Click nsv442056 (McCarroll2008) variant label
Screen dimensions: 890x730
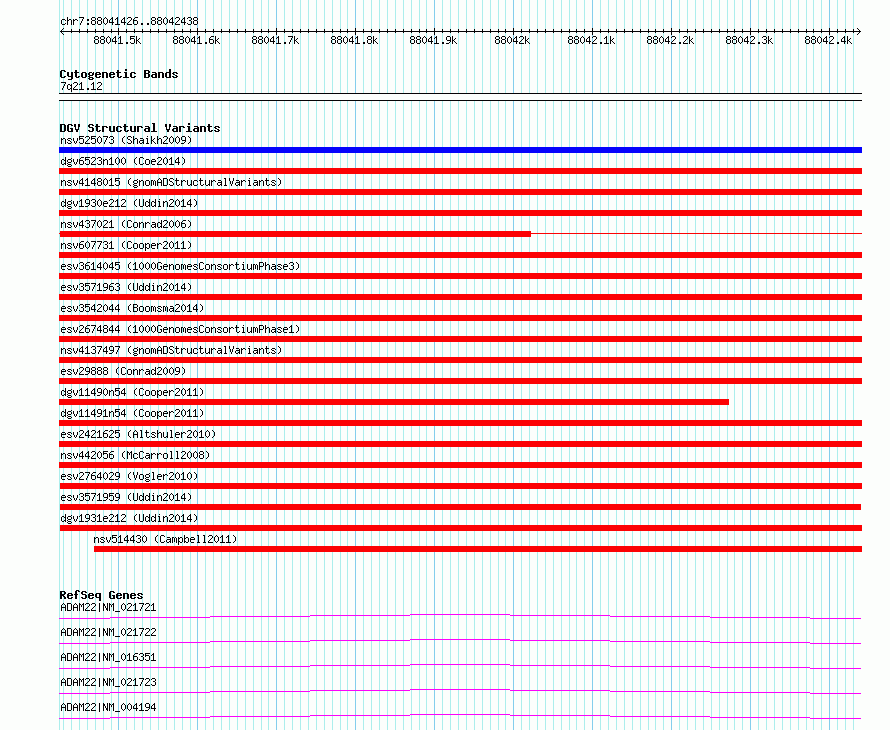point(135,455)
